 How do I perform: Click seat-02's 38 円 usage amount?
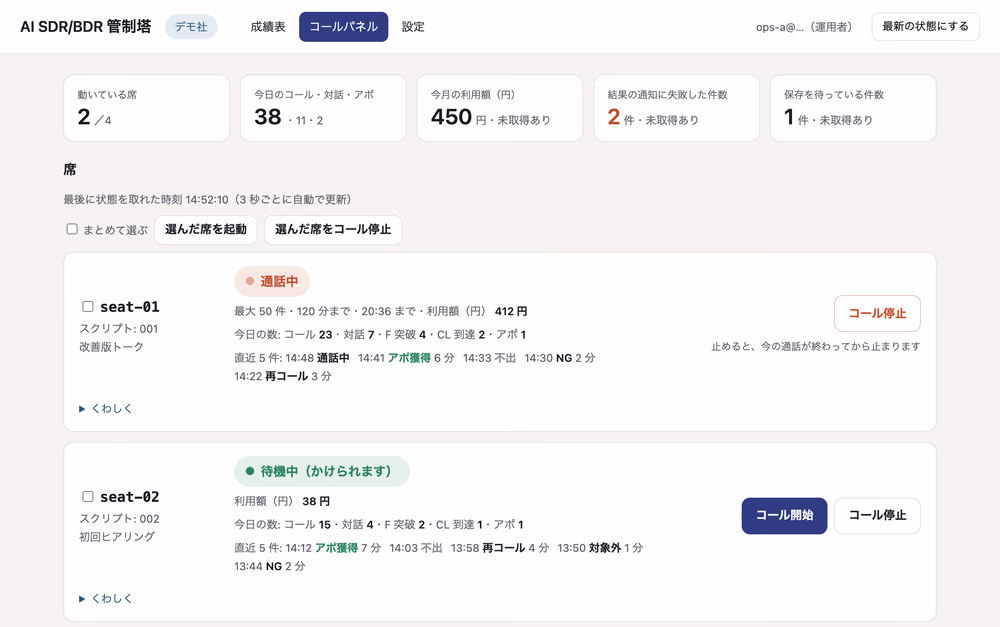pyautogui.click(x=316, y=501)
